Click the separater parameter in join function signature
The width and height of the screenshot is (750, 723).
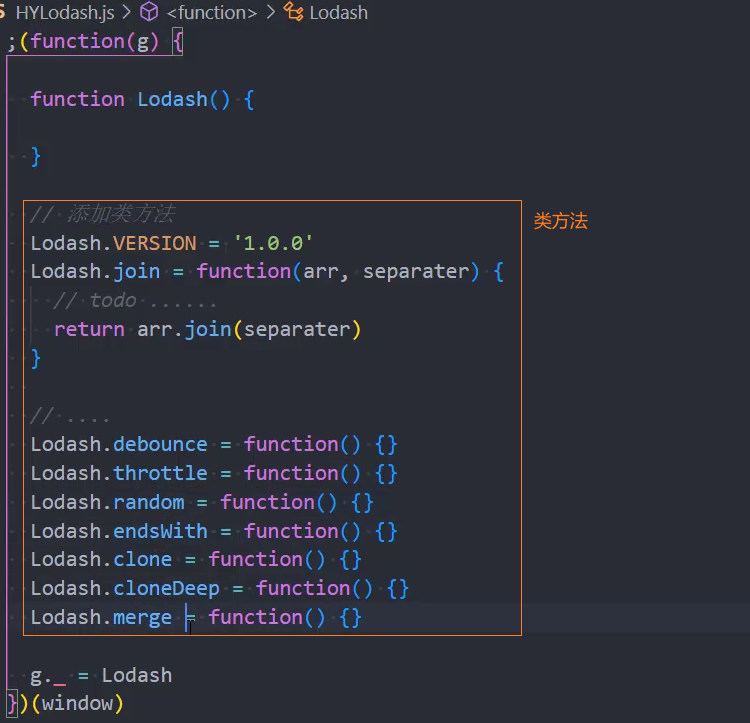[415, 272]
